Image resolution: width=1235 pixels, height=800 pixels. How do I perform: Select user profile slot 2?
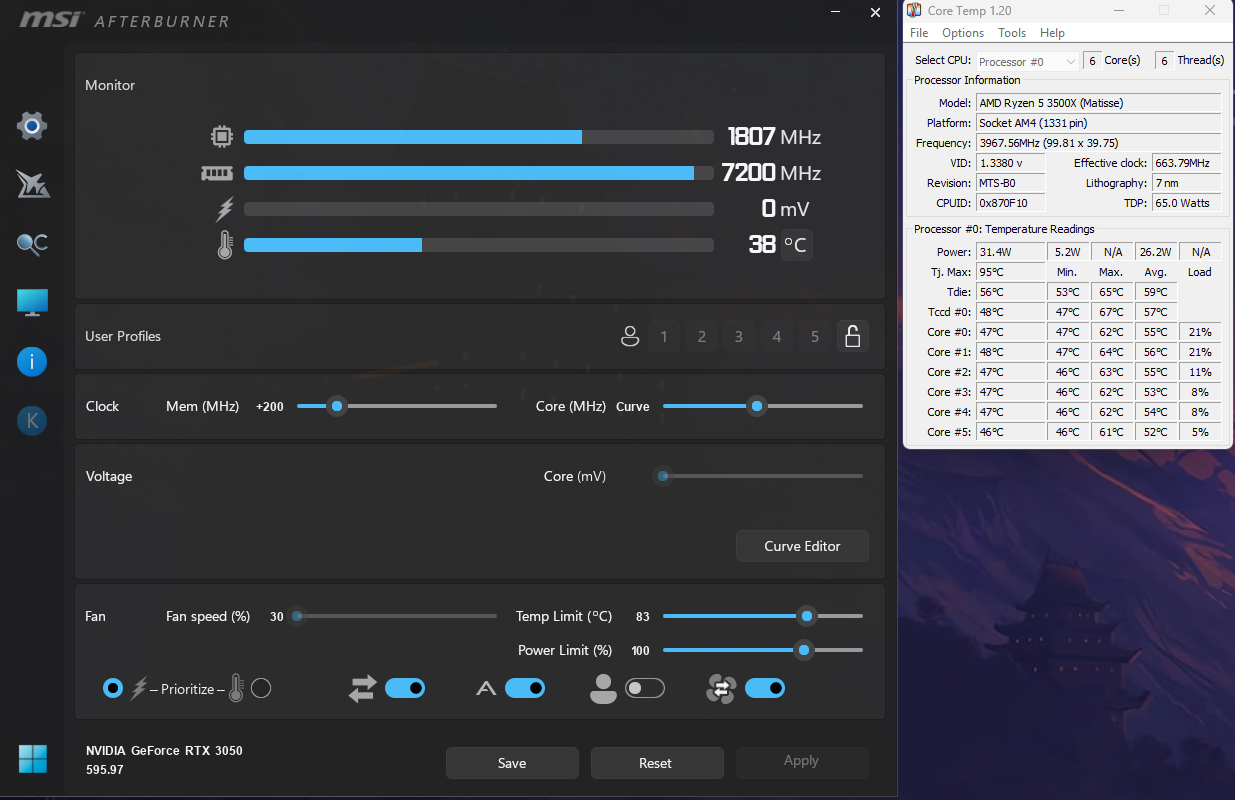(x=702, y=337)
